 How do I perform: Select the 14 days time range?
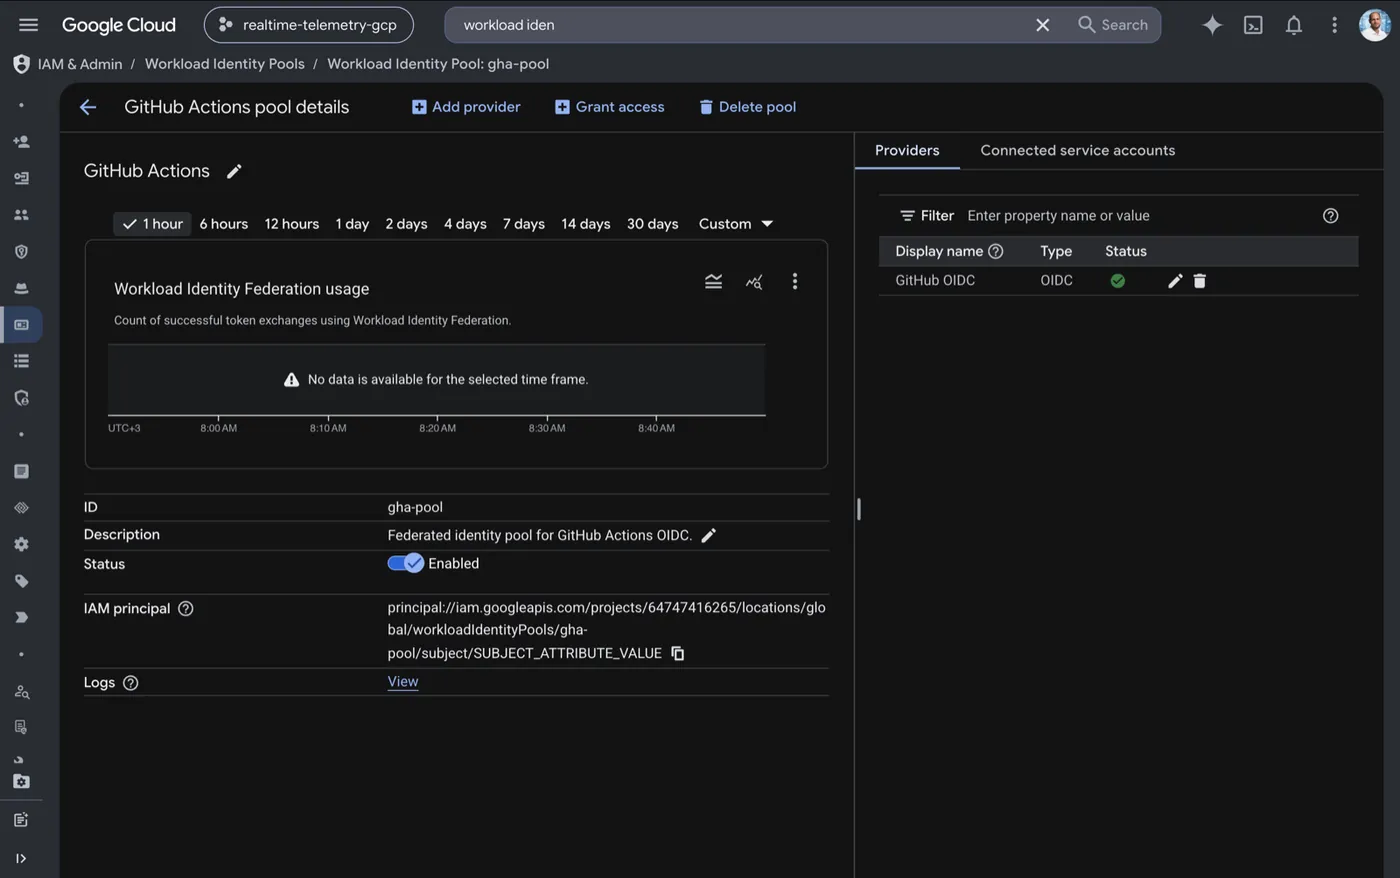[x=586, y=224]
